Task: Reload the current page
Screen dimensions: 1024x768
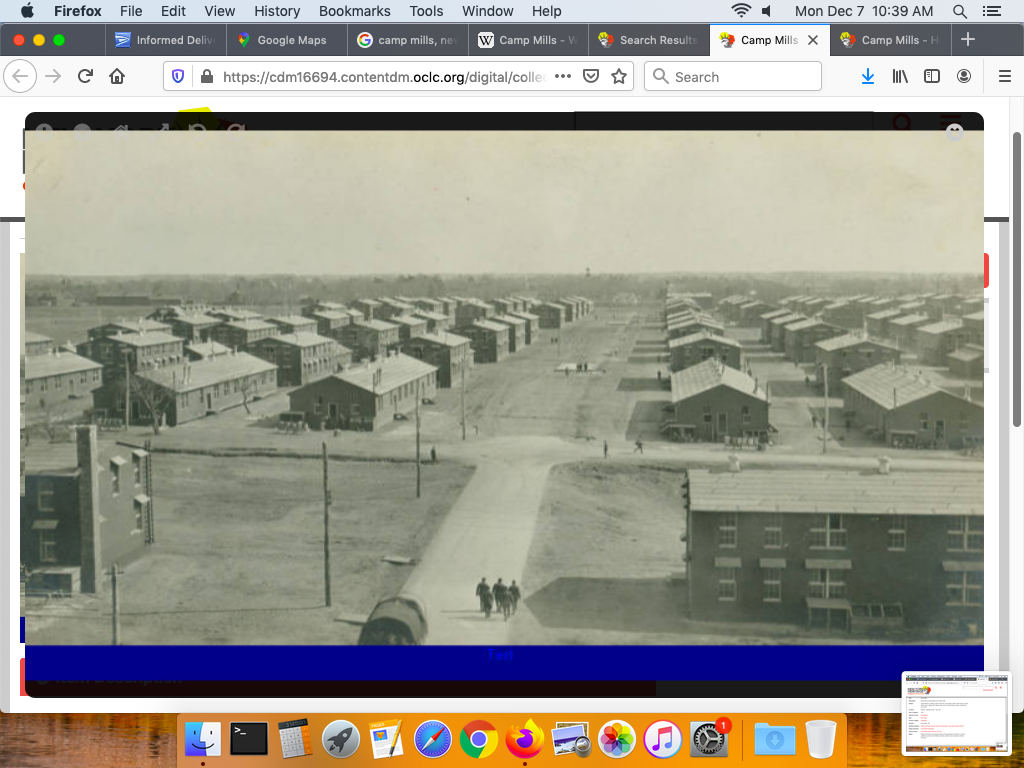Action: coord(85,77)
